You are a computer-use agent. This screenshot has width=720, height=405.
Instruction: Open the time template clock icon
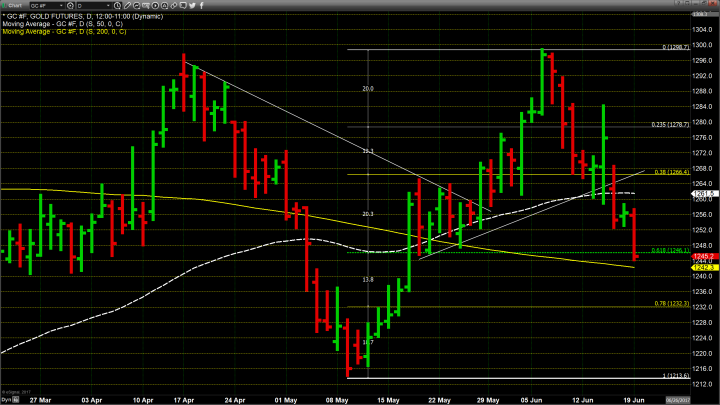coord(118,6)
